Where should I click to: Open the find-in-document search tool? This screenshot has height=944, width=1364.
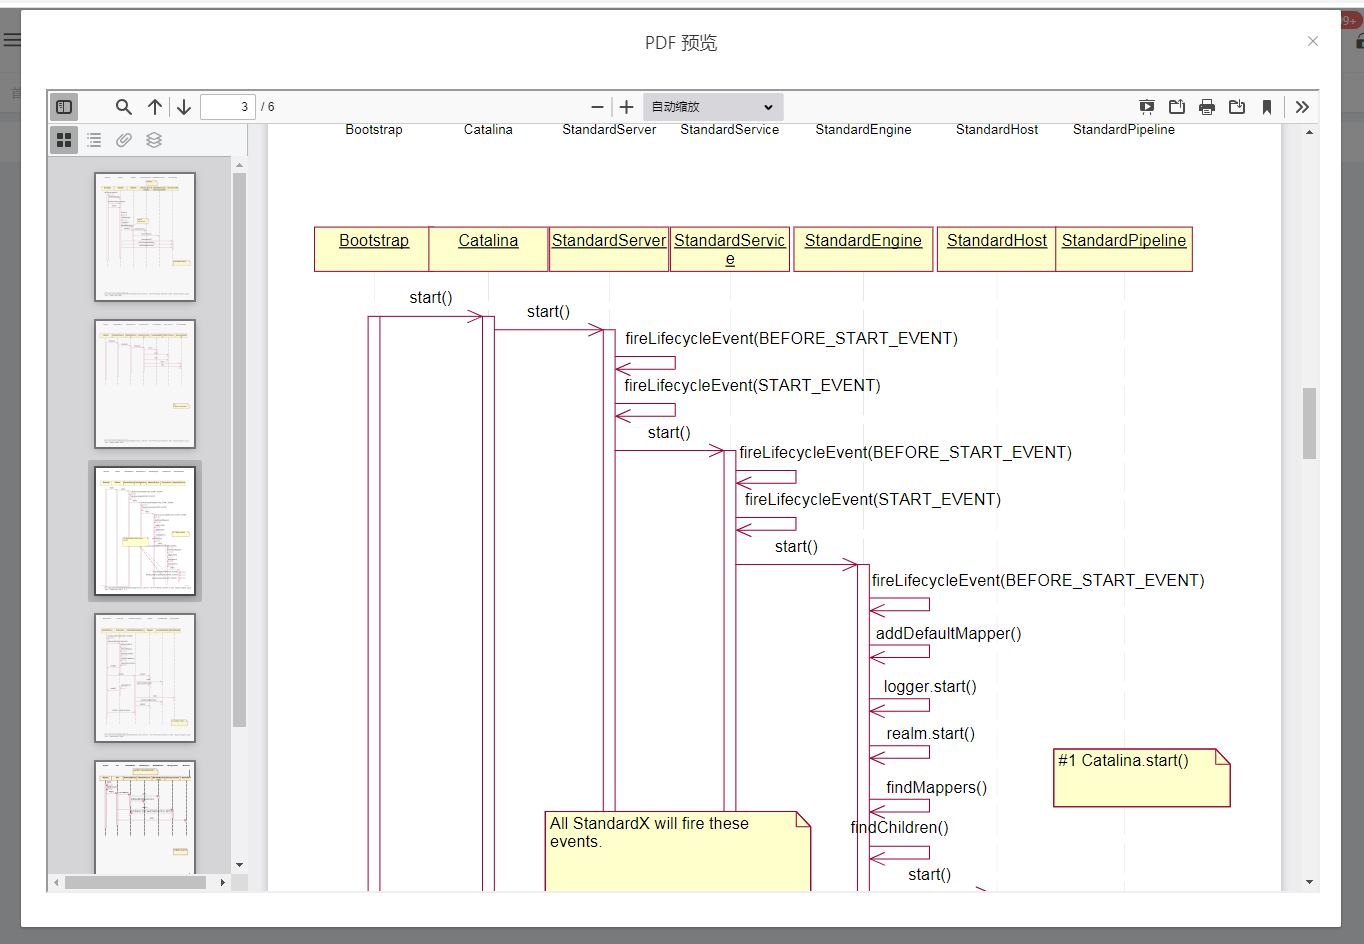tap(124, 107)
